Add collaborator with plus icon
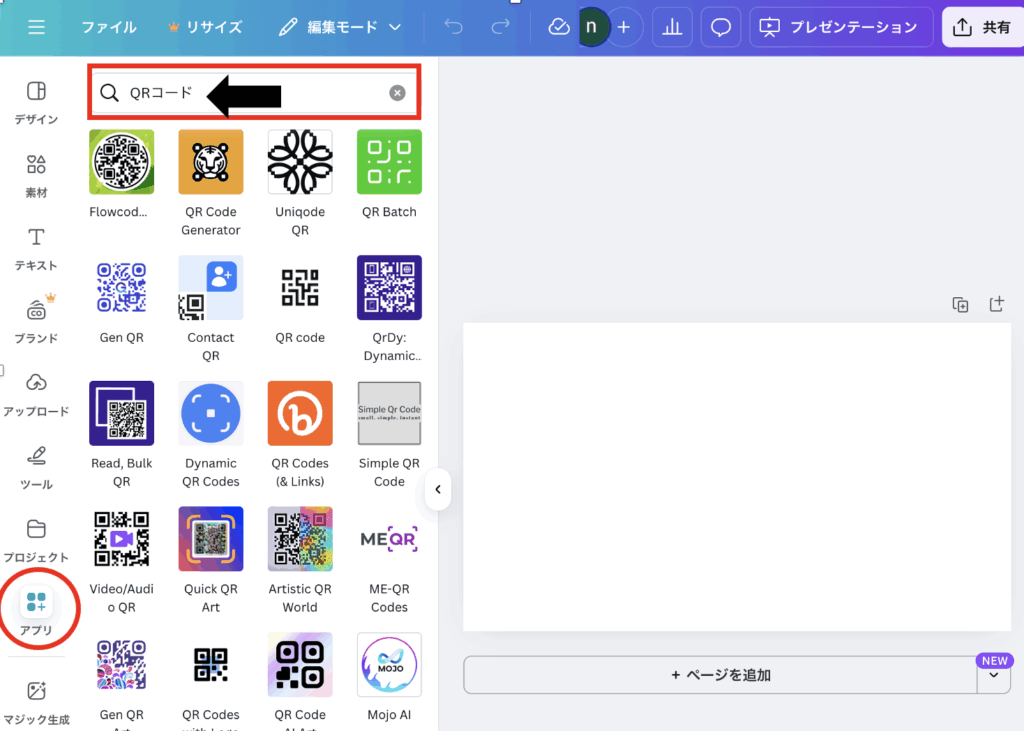1024x731 pixels. 624,27
